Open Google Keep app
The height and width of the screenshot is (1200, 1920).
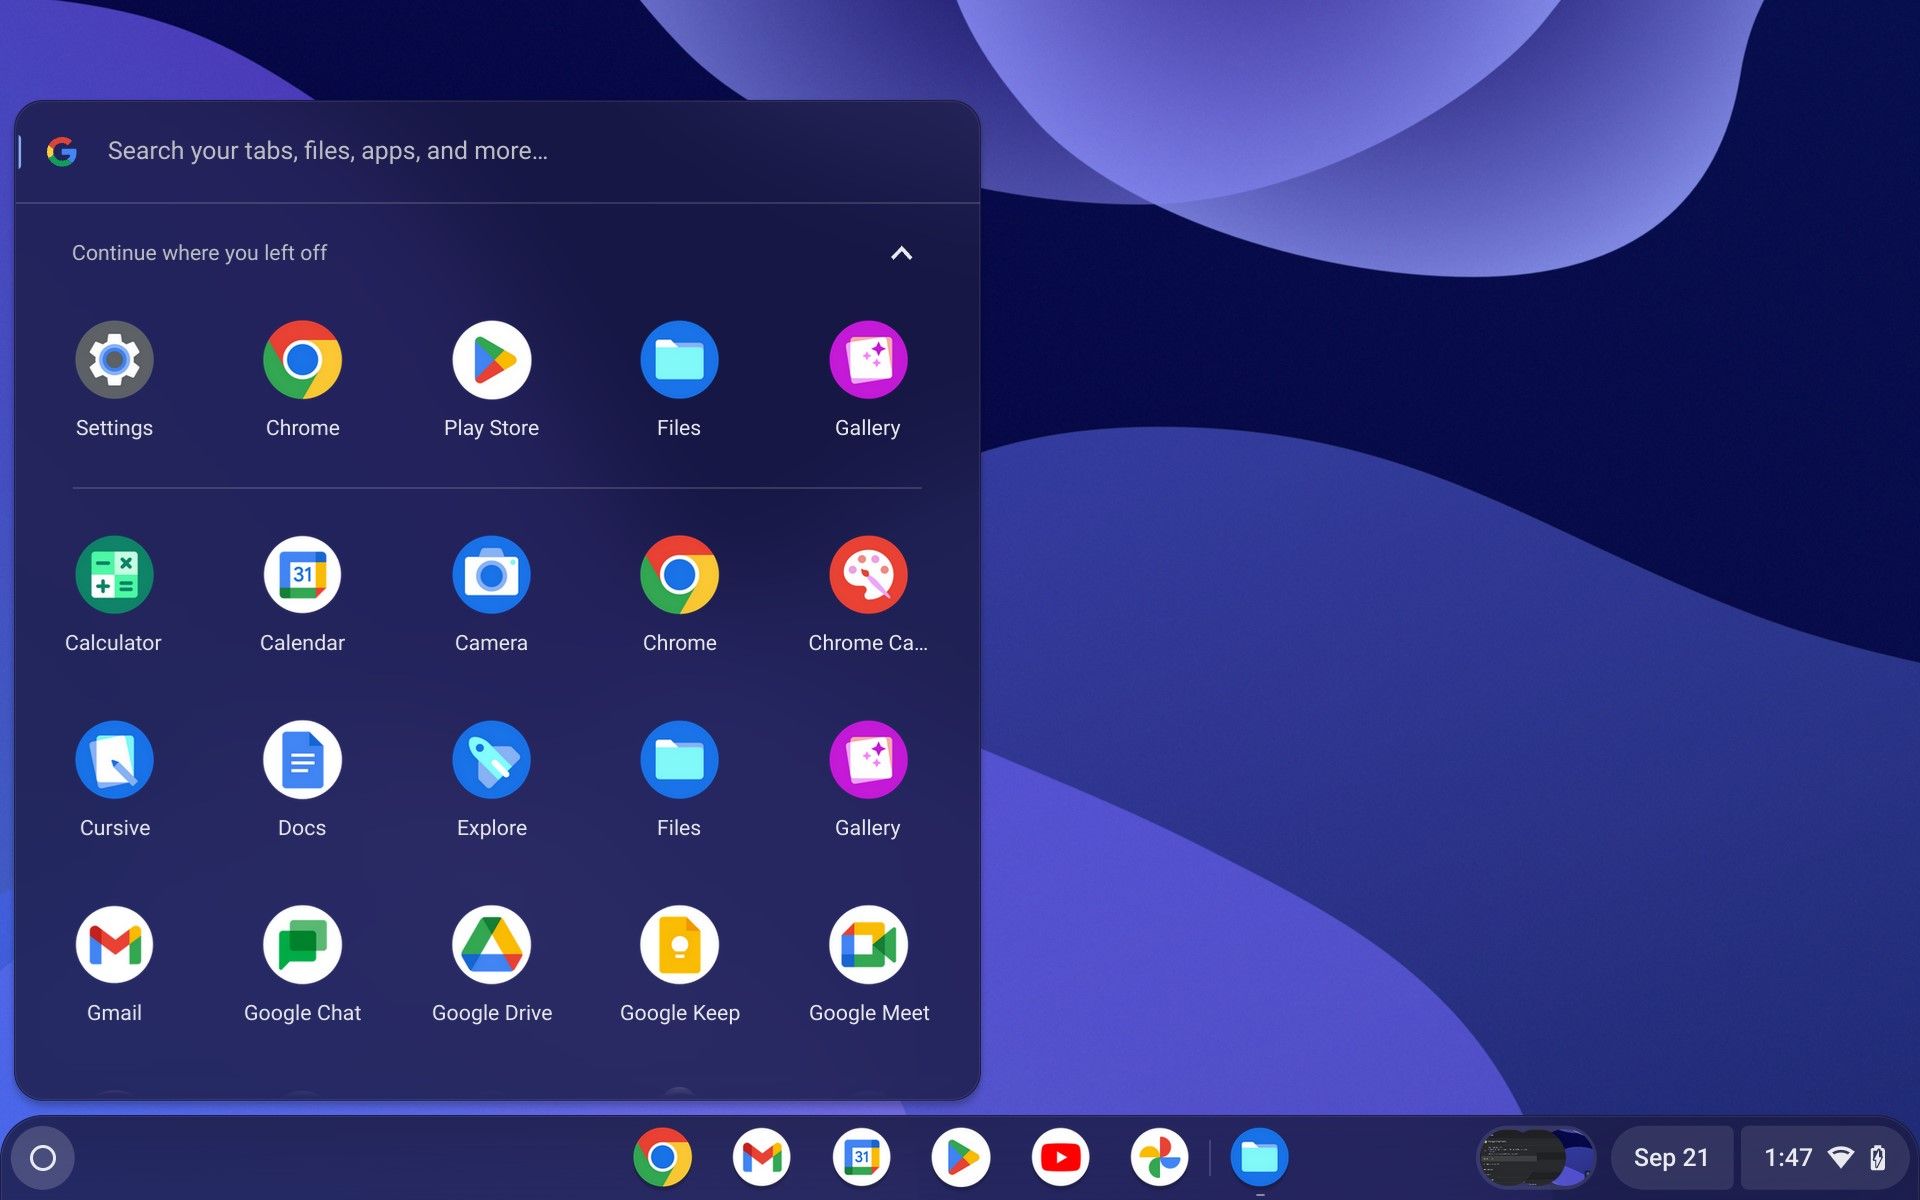tap(679, 944)
